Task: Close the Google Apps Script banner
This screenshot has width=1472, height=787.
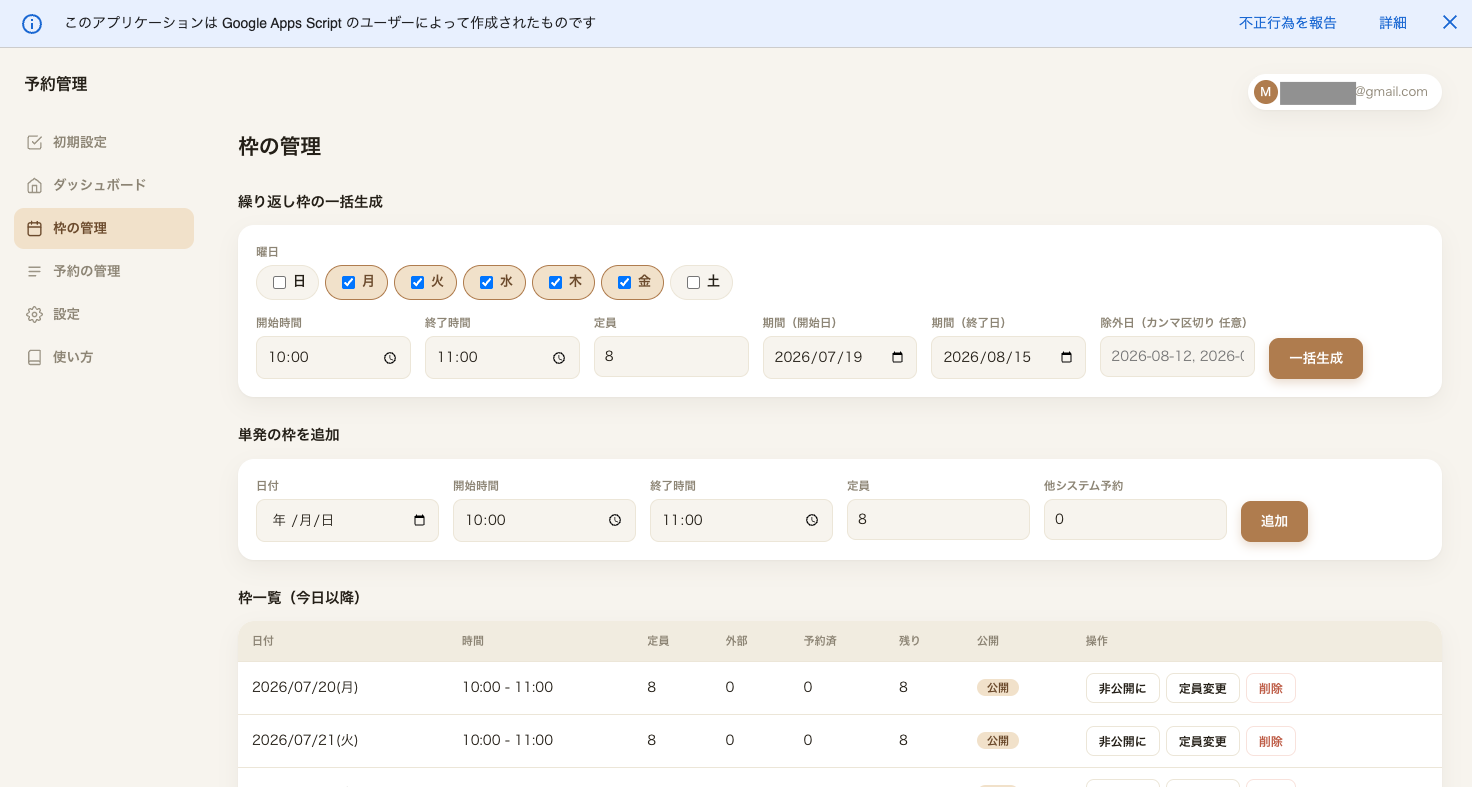Action: [x=1449, y=22]
